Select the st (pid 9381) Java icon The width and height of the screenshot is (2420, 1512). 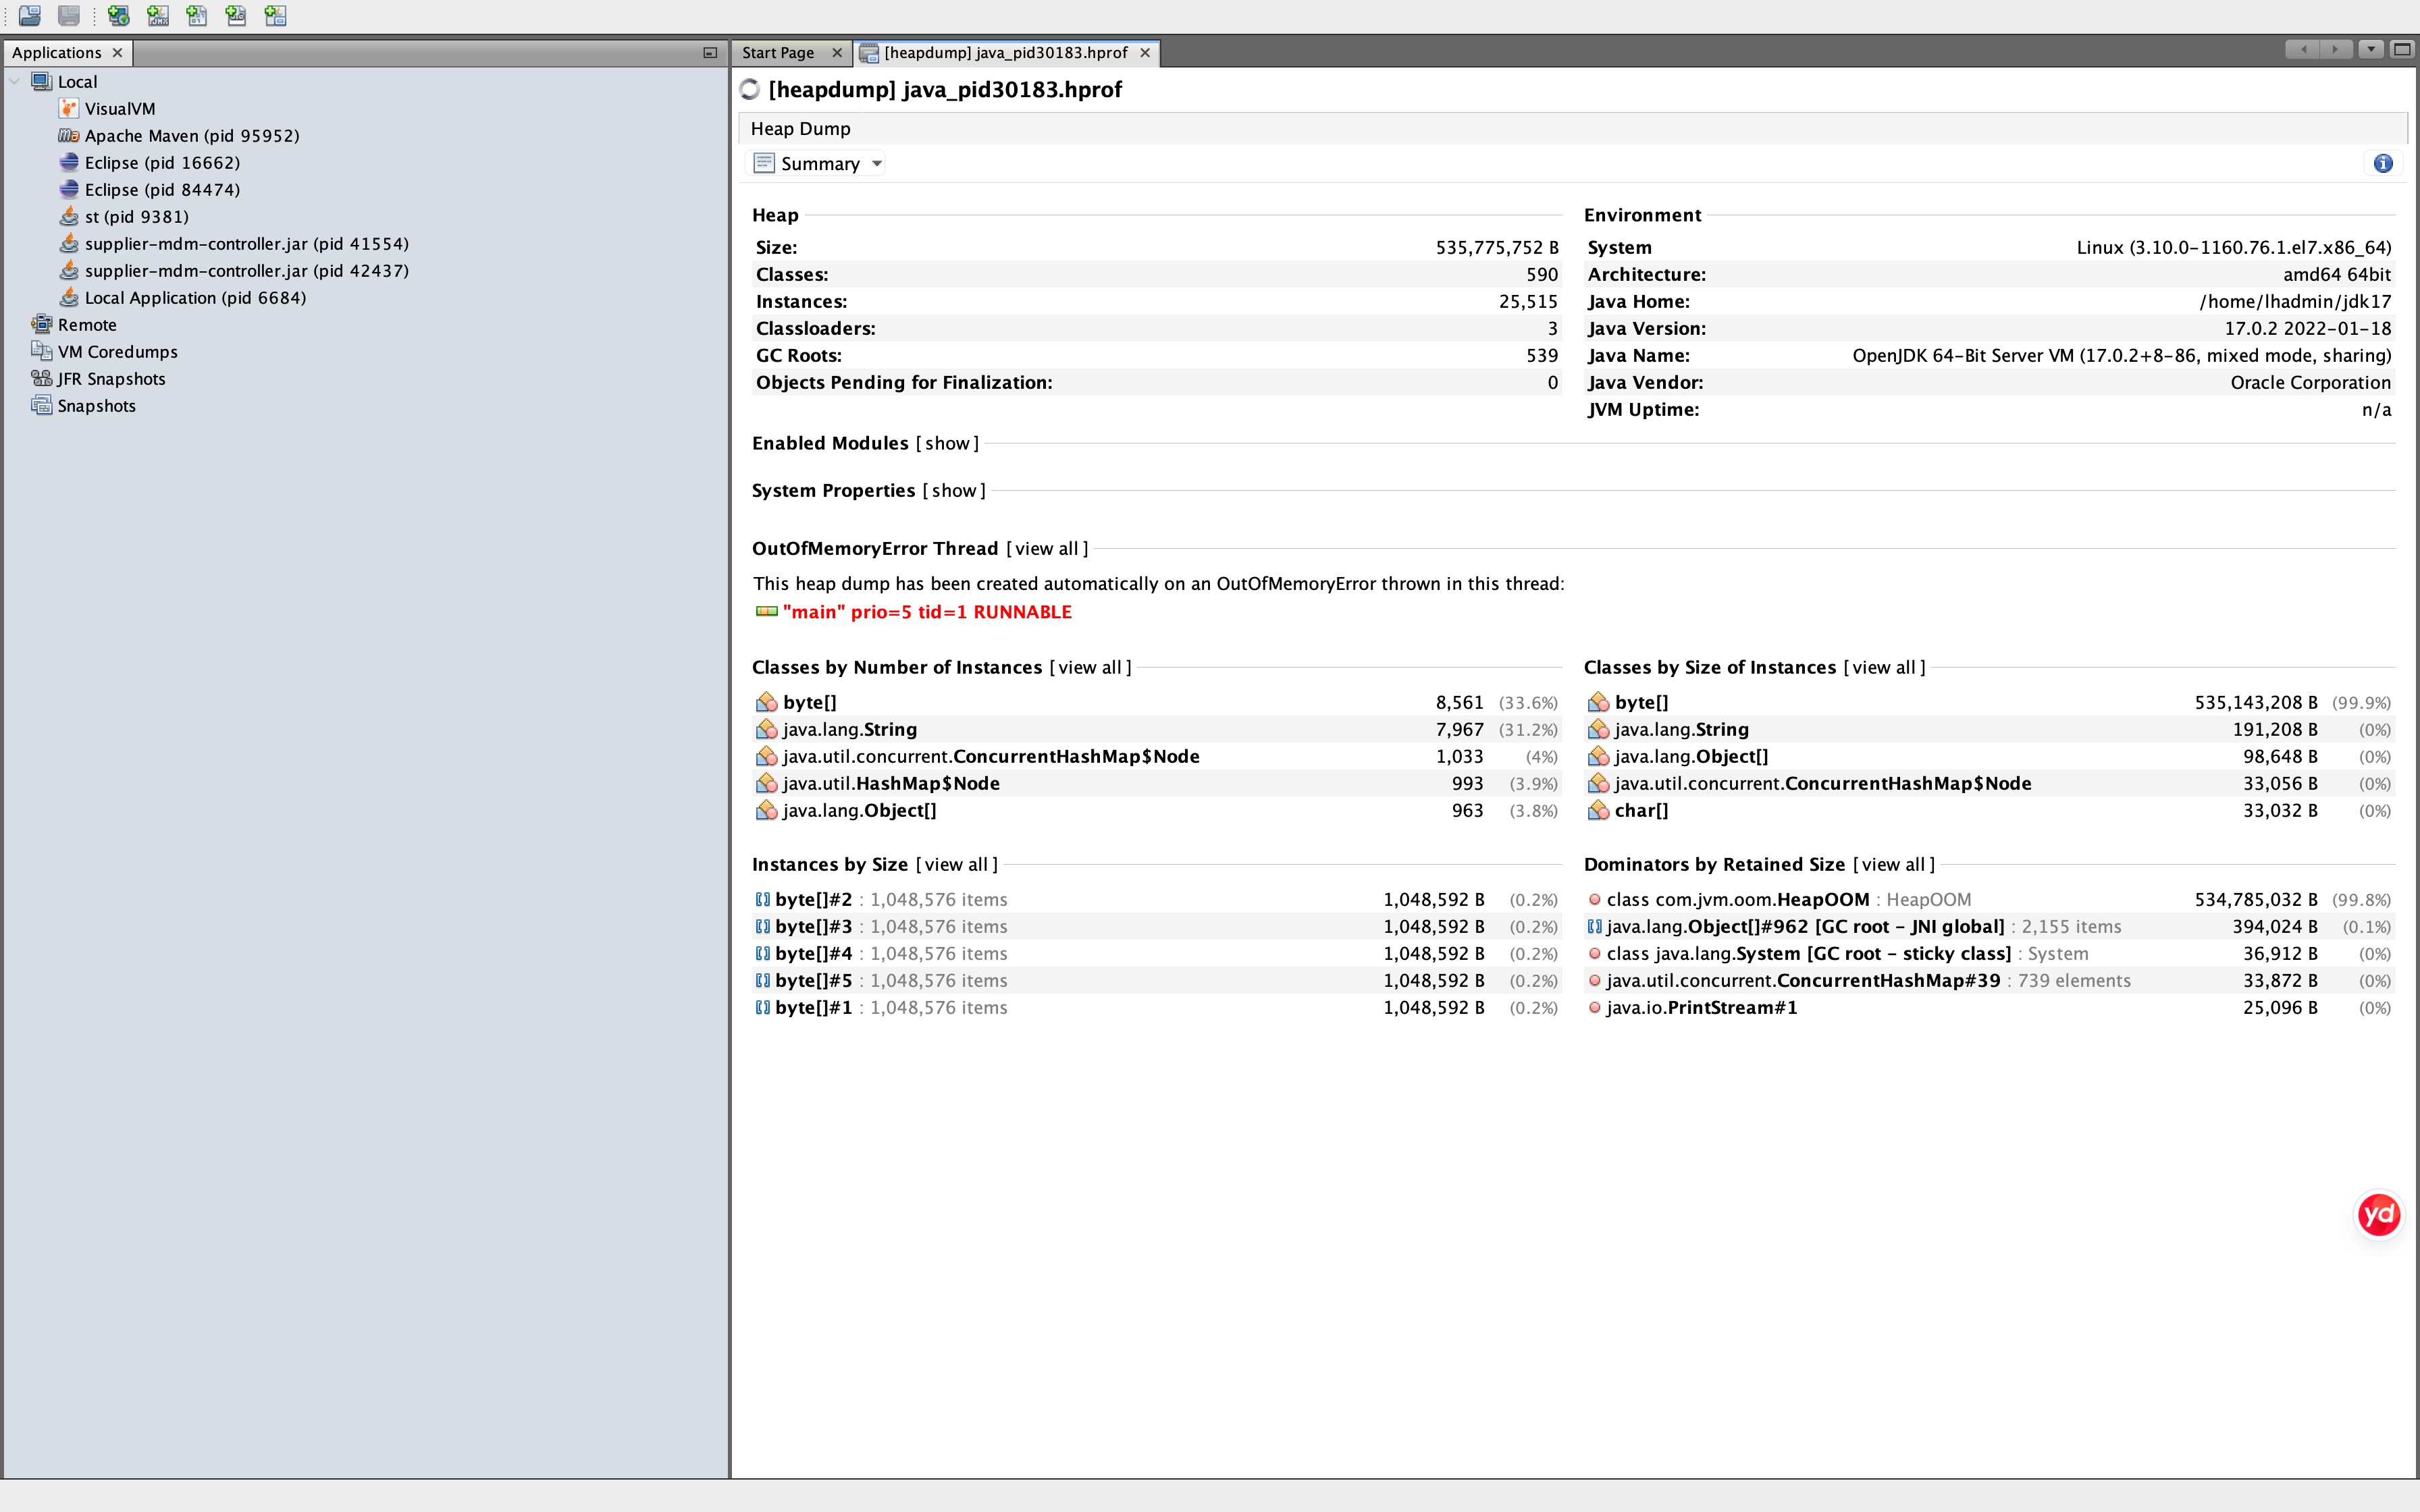[68, 216]
